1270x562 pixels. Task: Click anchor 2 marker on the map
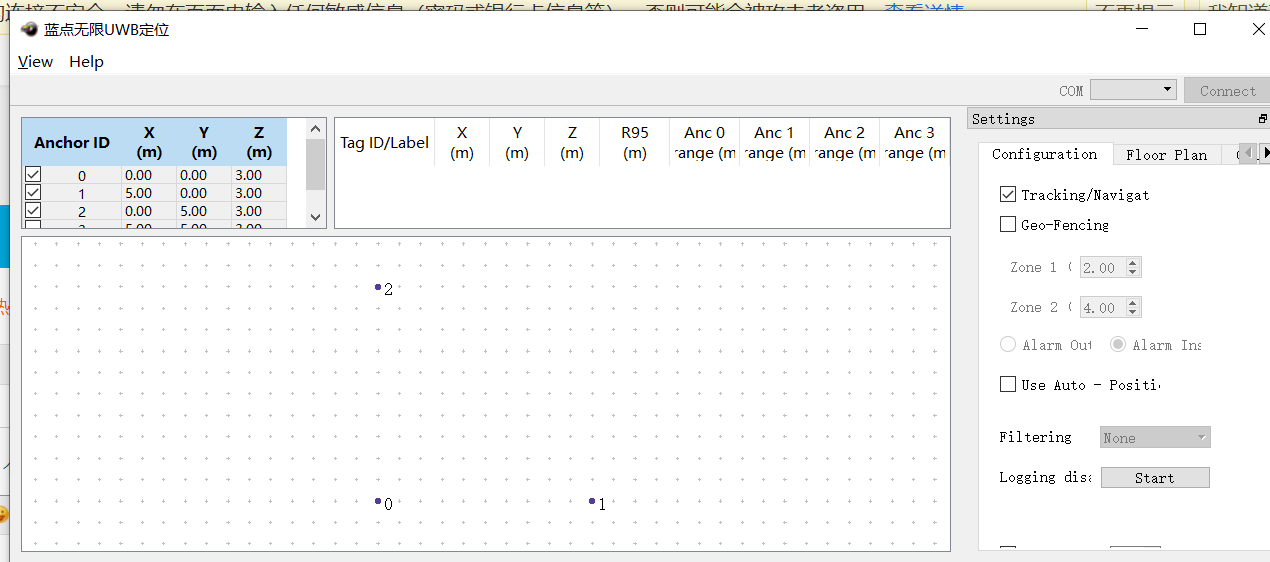pos(378,287)
